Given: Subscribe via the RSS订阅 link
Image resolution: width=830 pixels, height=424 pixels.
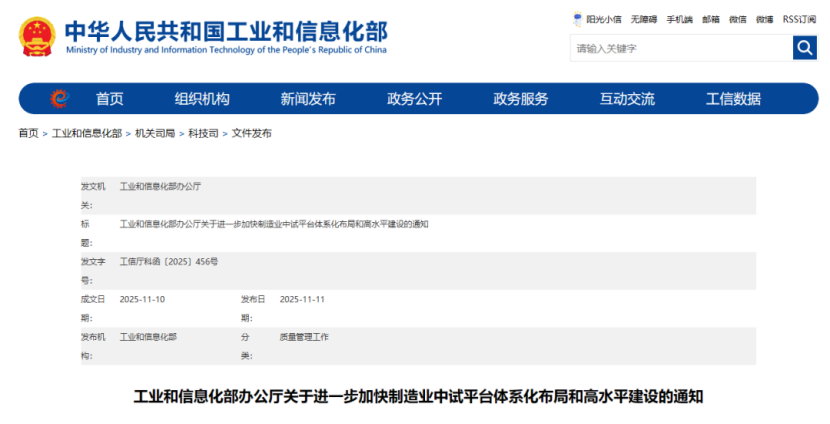Looking at the screenshot, I should 800,19.
